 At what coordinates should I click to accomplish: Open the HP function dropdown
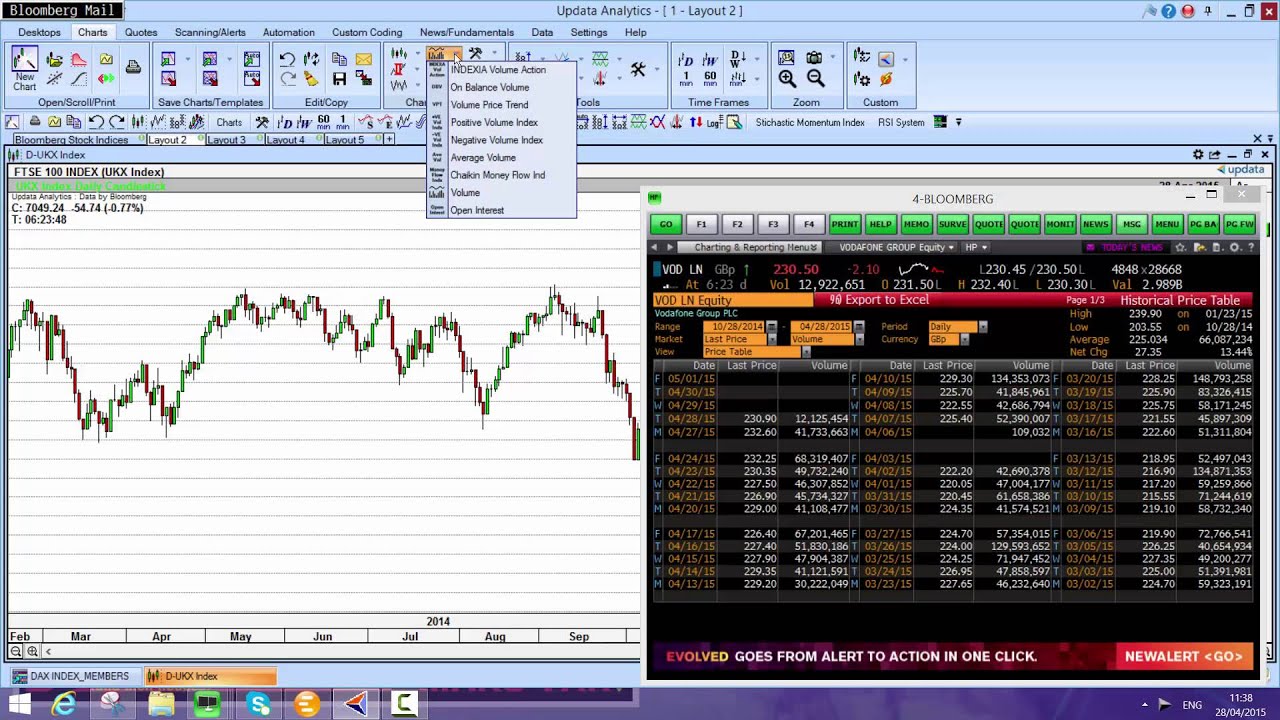coord(976,247)
